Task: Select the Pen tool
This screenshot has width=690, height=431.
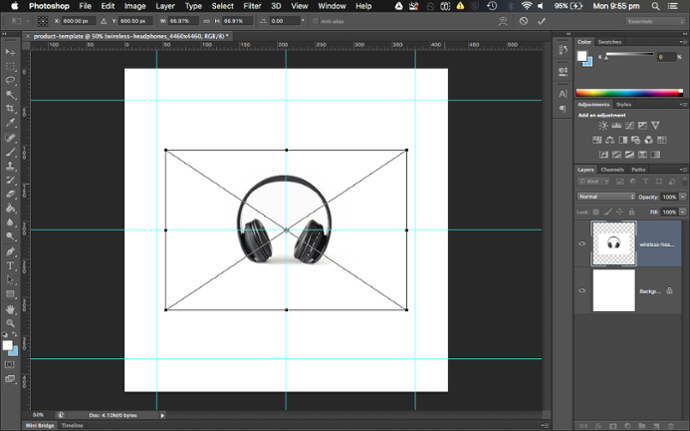Action: coord(10,252)
